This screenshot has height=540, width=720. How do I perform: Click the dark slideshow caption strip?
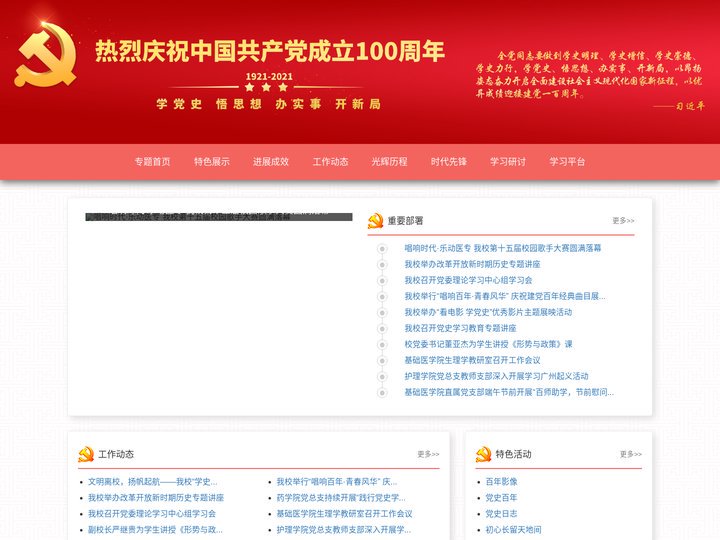point(219,217)
